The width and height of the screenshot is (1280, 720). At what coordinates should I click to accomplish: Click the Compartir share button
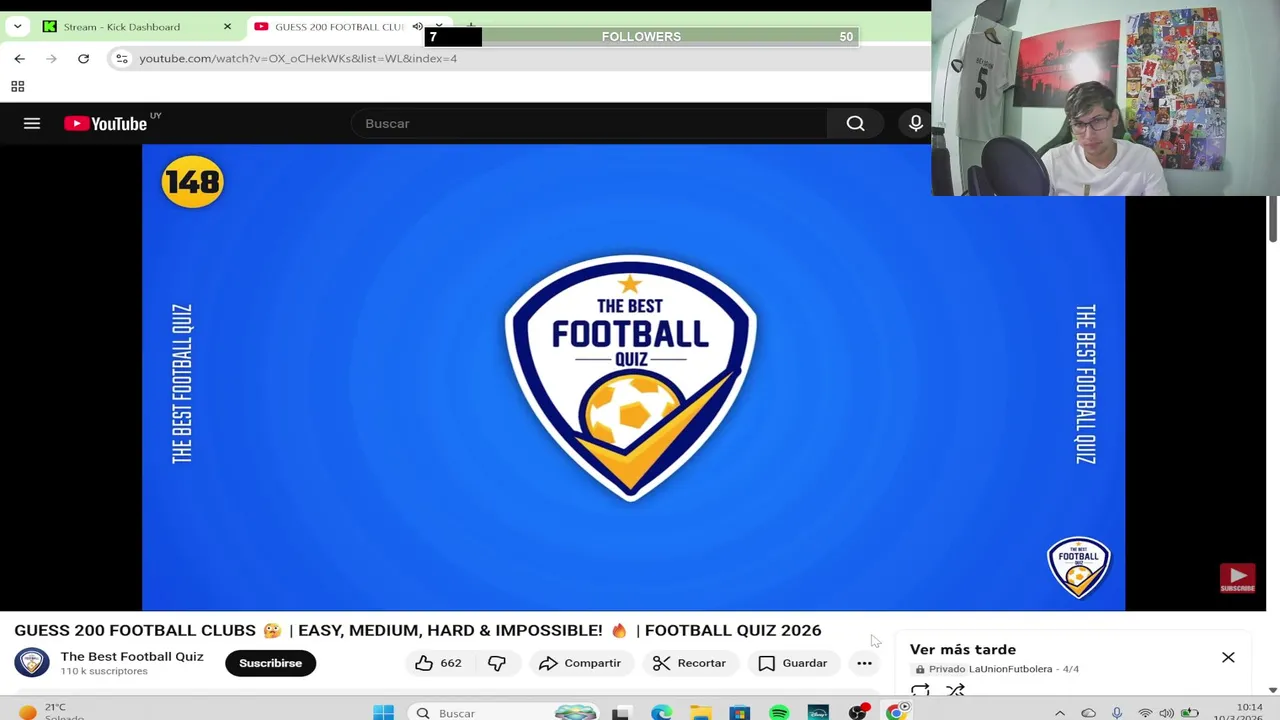(580, 663)
